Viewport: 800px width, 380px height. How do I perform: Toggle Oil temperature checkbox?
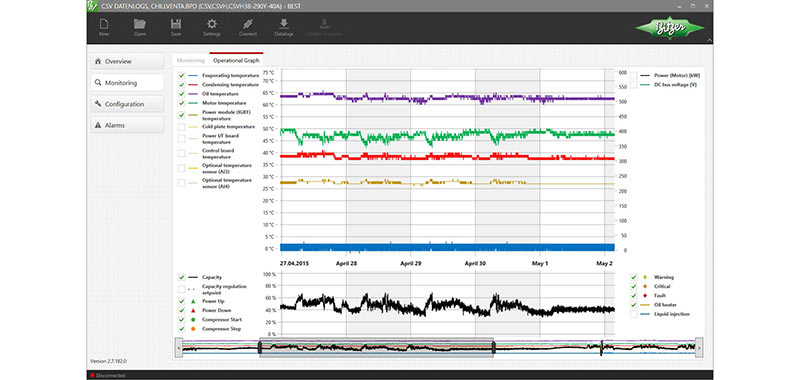181,94
